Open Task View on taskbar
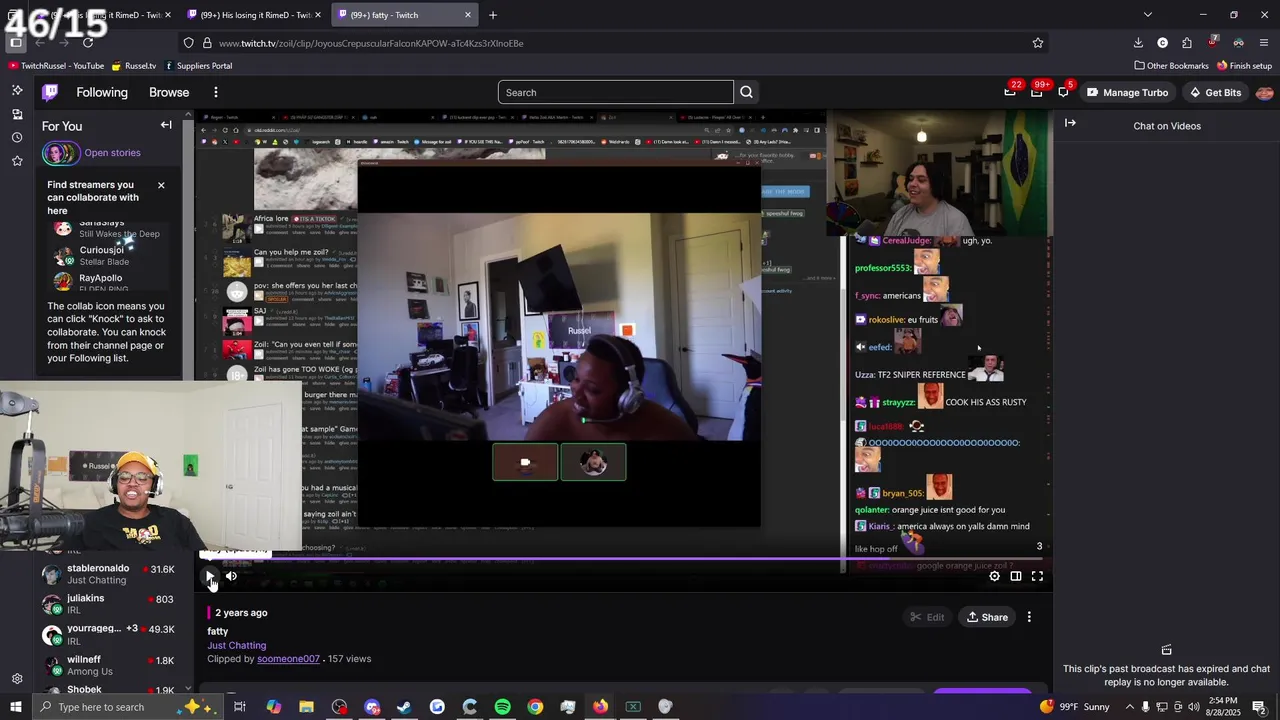The width and height of the screenshot is (1280, 720). [240, 707]
